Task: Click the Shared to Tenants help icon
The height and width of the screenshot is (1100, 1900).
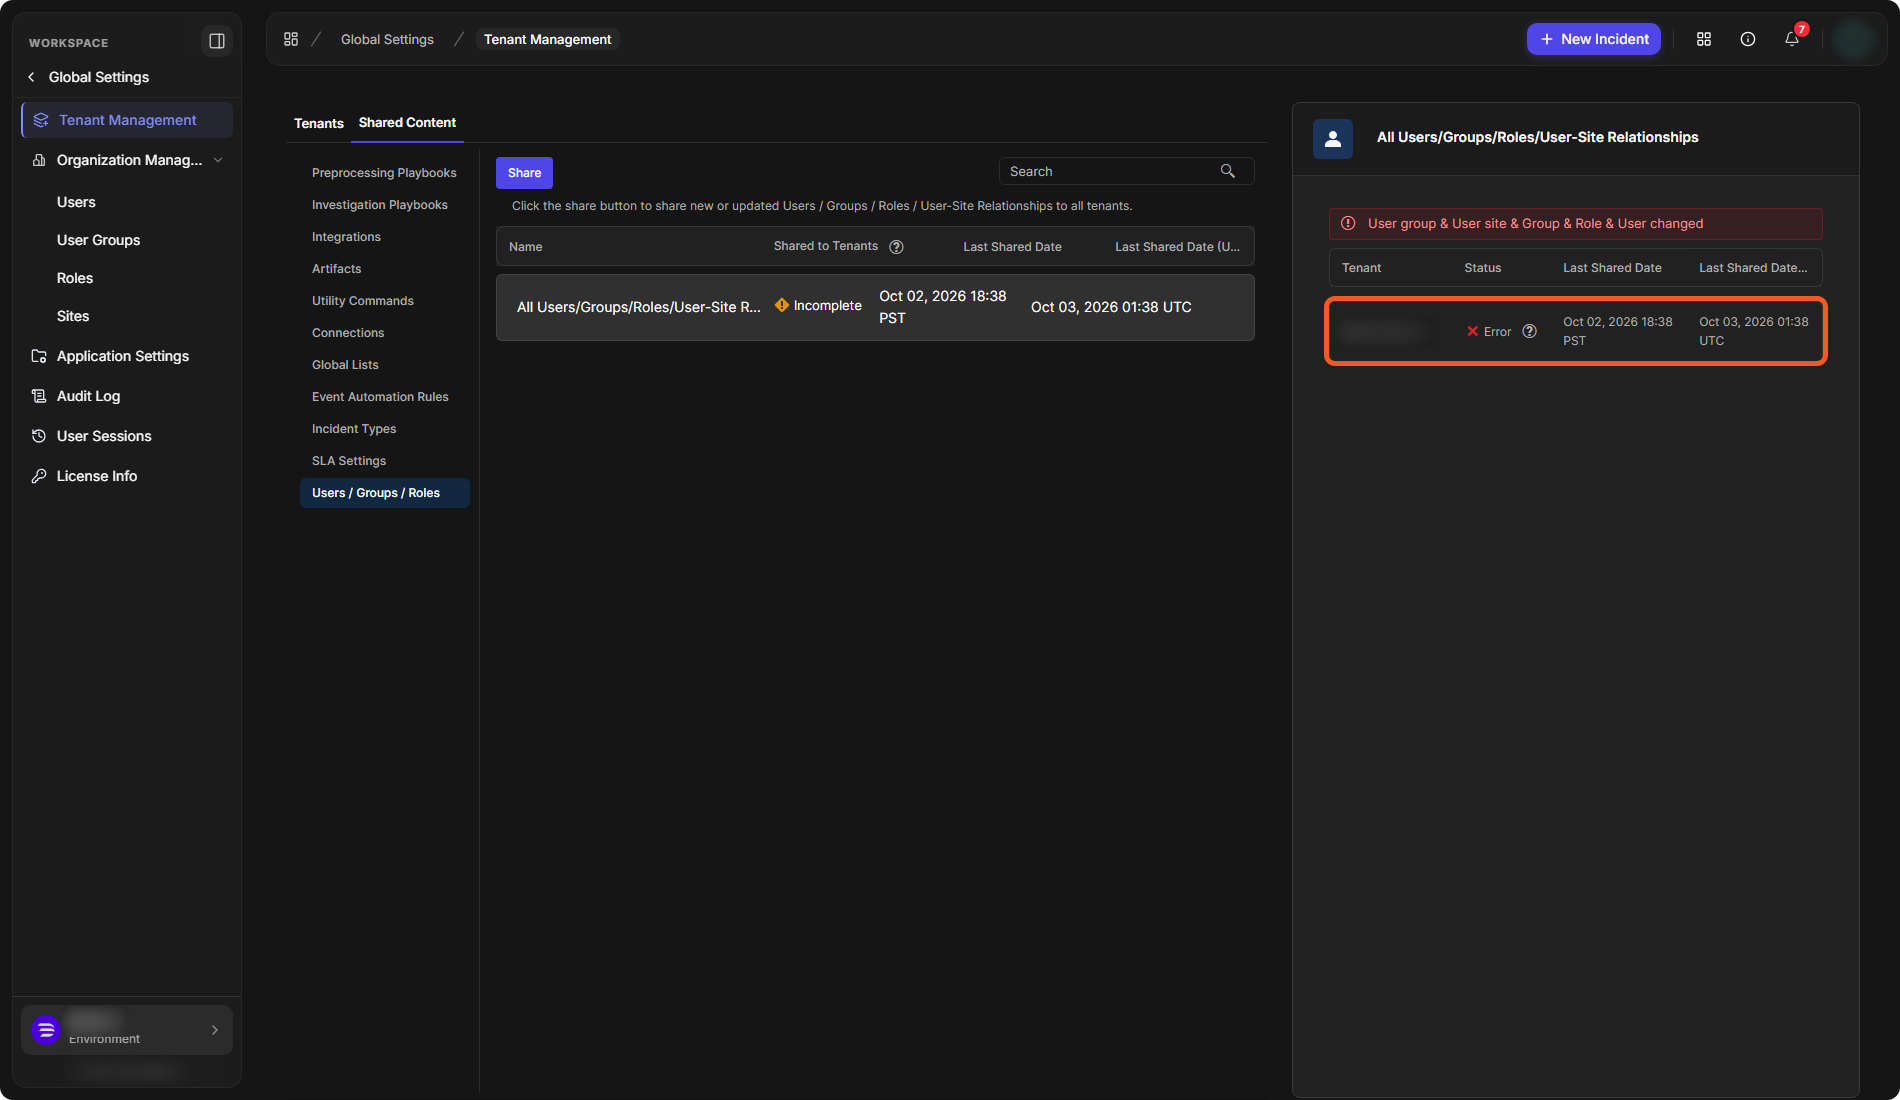Action: coord(896,247)
